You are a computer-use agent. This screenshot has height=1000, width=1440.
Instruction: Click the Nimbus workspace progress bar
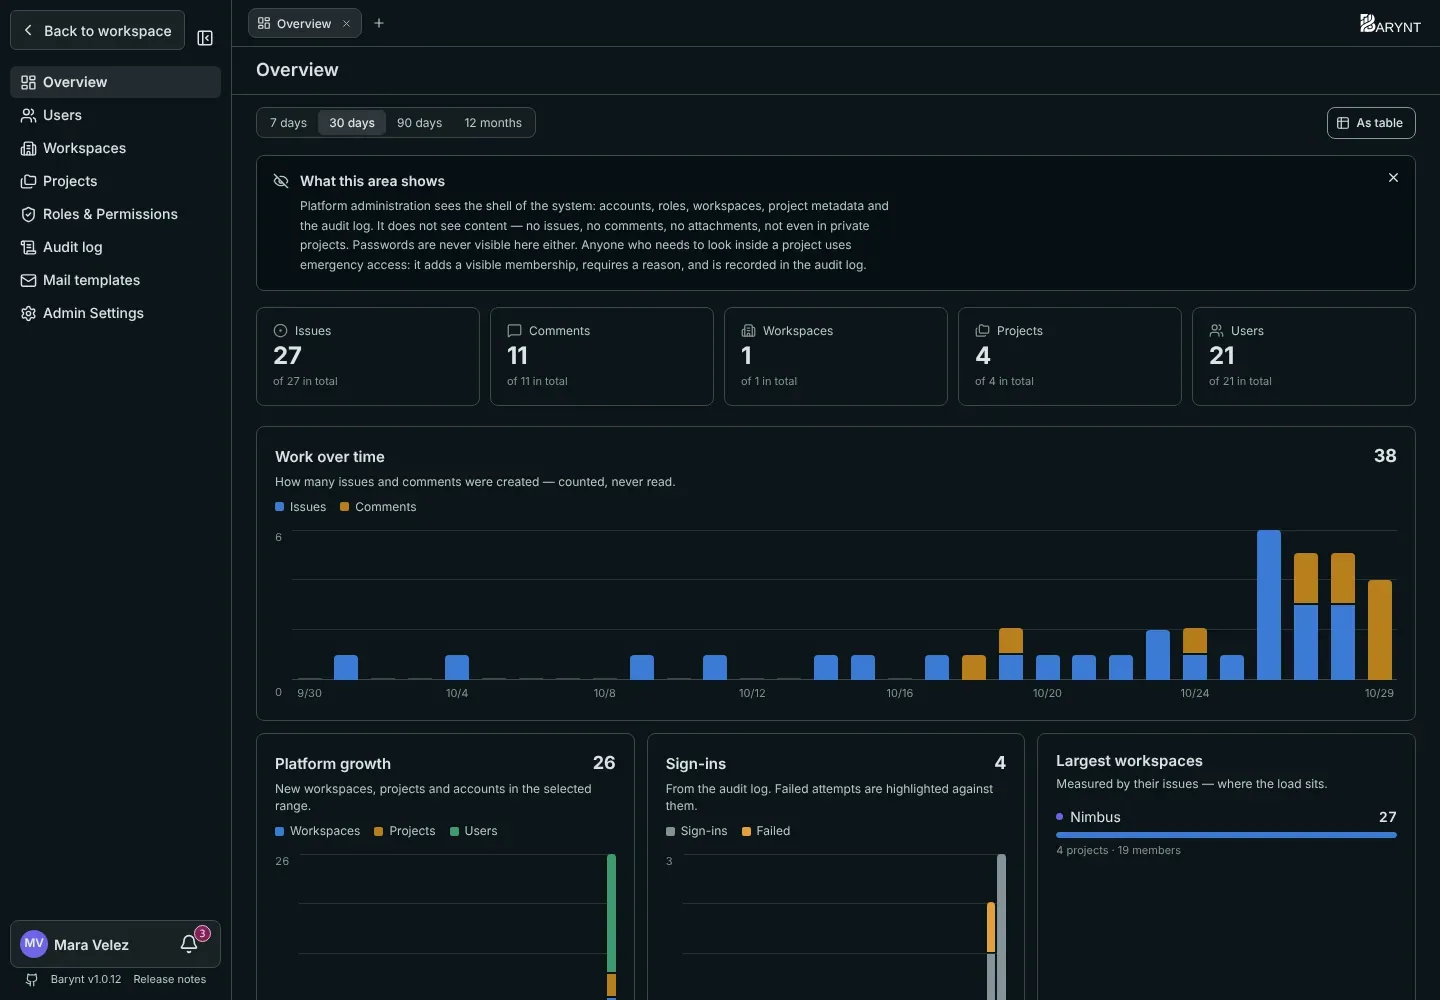(x=1226, y=835)
